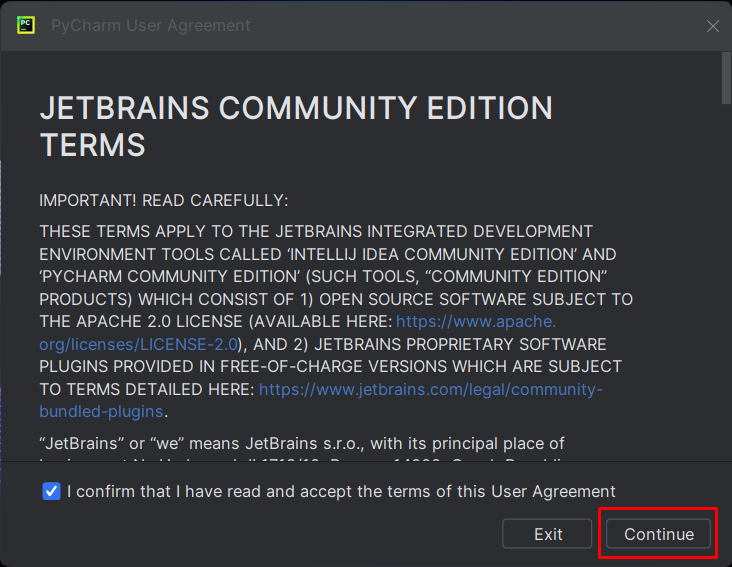
Task: Click the Continue button
Action: tap(658, 534)
